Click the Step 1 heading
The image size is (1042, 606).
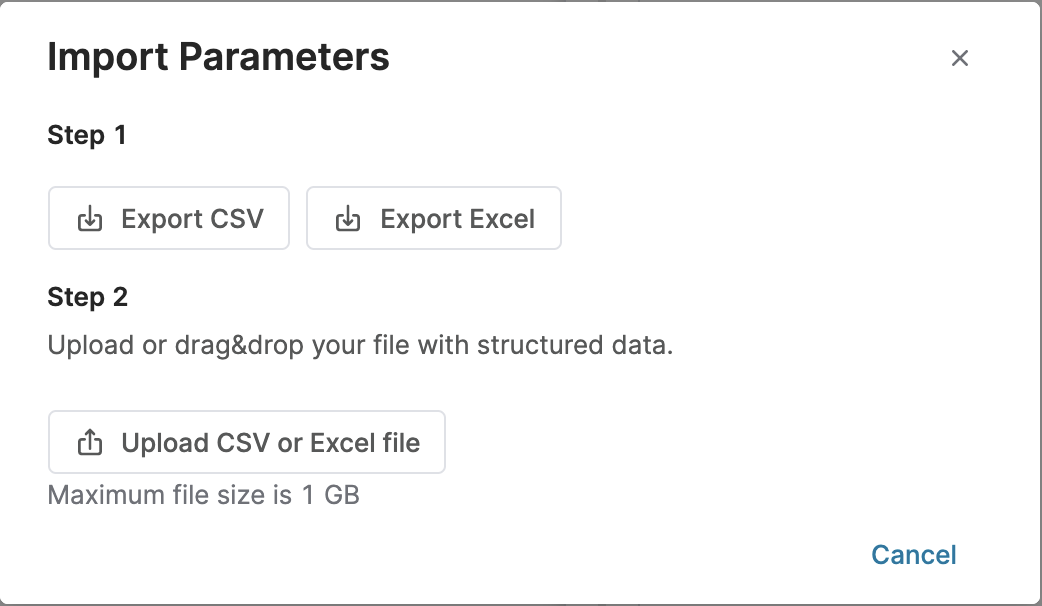tap(87, 135)
